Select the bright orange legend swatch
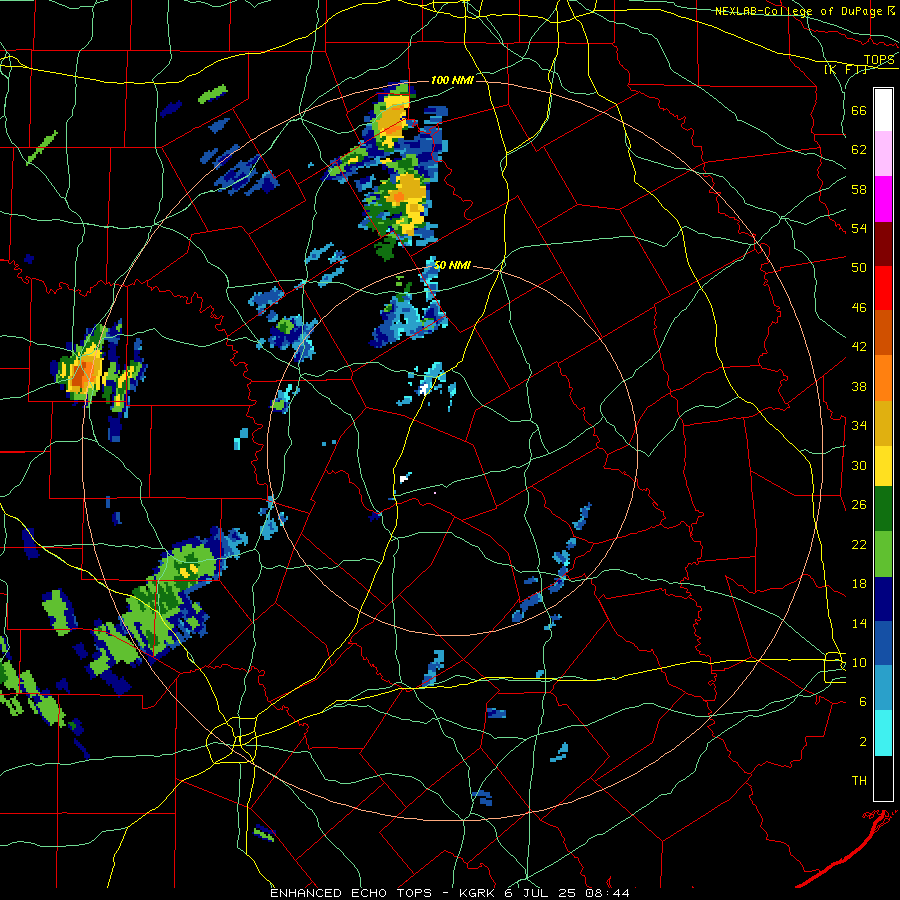900x900 pixels. (x=883, y=377)
